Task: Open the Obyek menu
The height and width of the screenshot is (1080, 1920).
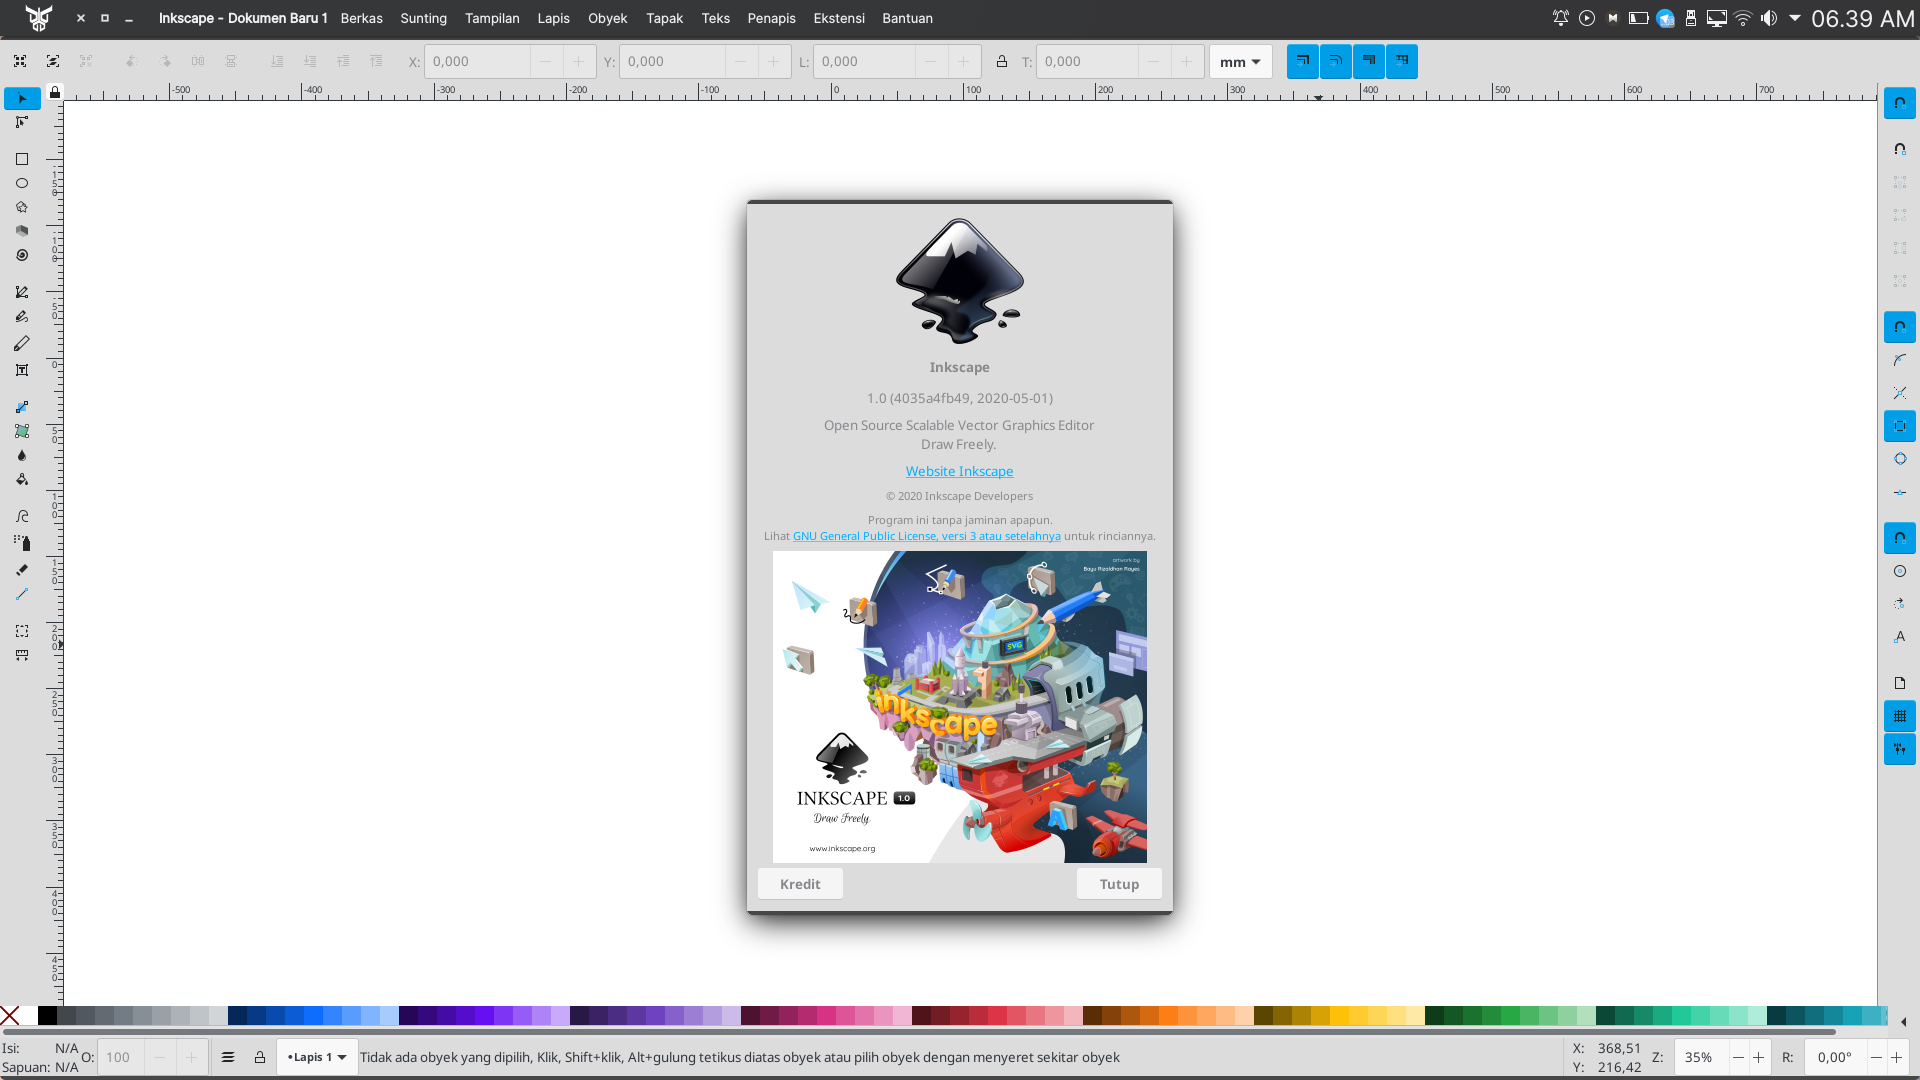Action: click(x=608, y=18)
